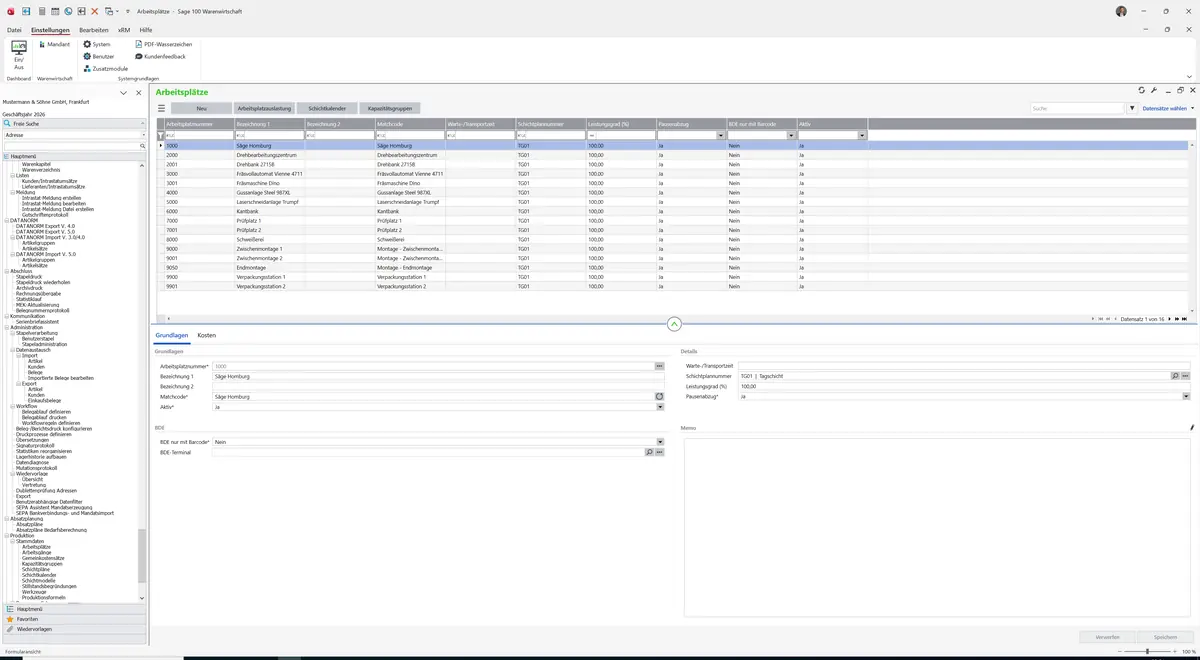Collapse the navigation pane with the chevron

(123, 93)
